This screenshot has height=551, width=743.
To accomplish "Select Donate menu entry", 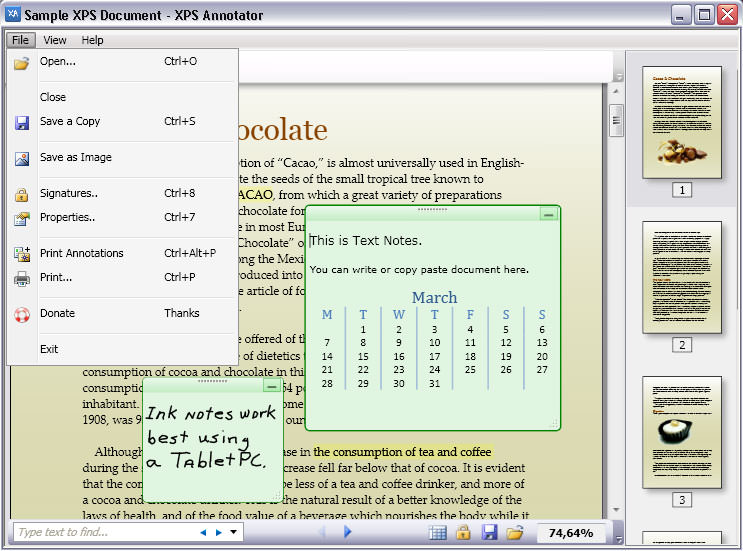I will (122, 314).
